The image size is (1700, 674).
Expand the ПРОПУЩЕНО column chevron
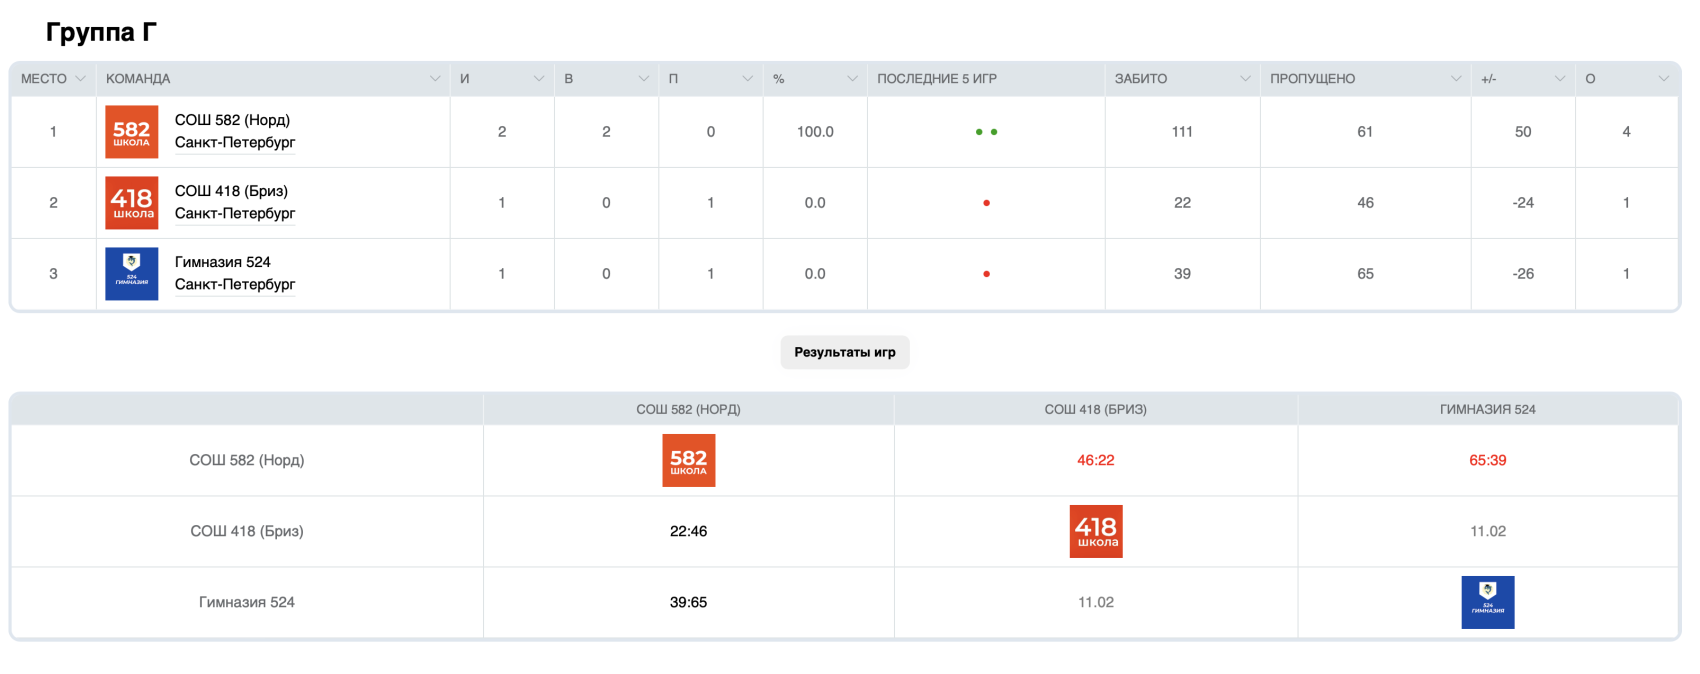pyautogui.click(x=1456, y=79)
